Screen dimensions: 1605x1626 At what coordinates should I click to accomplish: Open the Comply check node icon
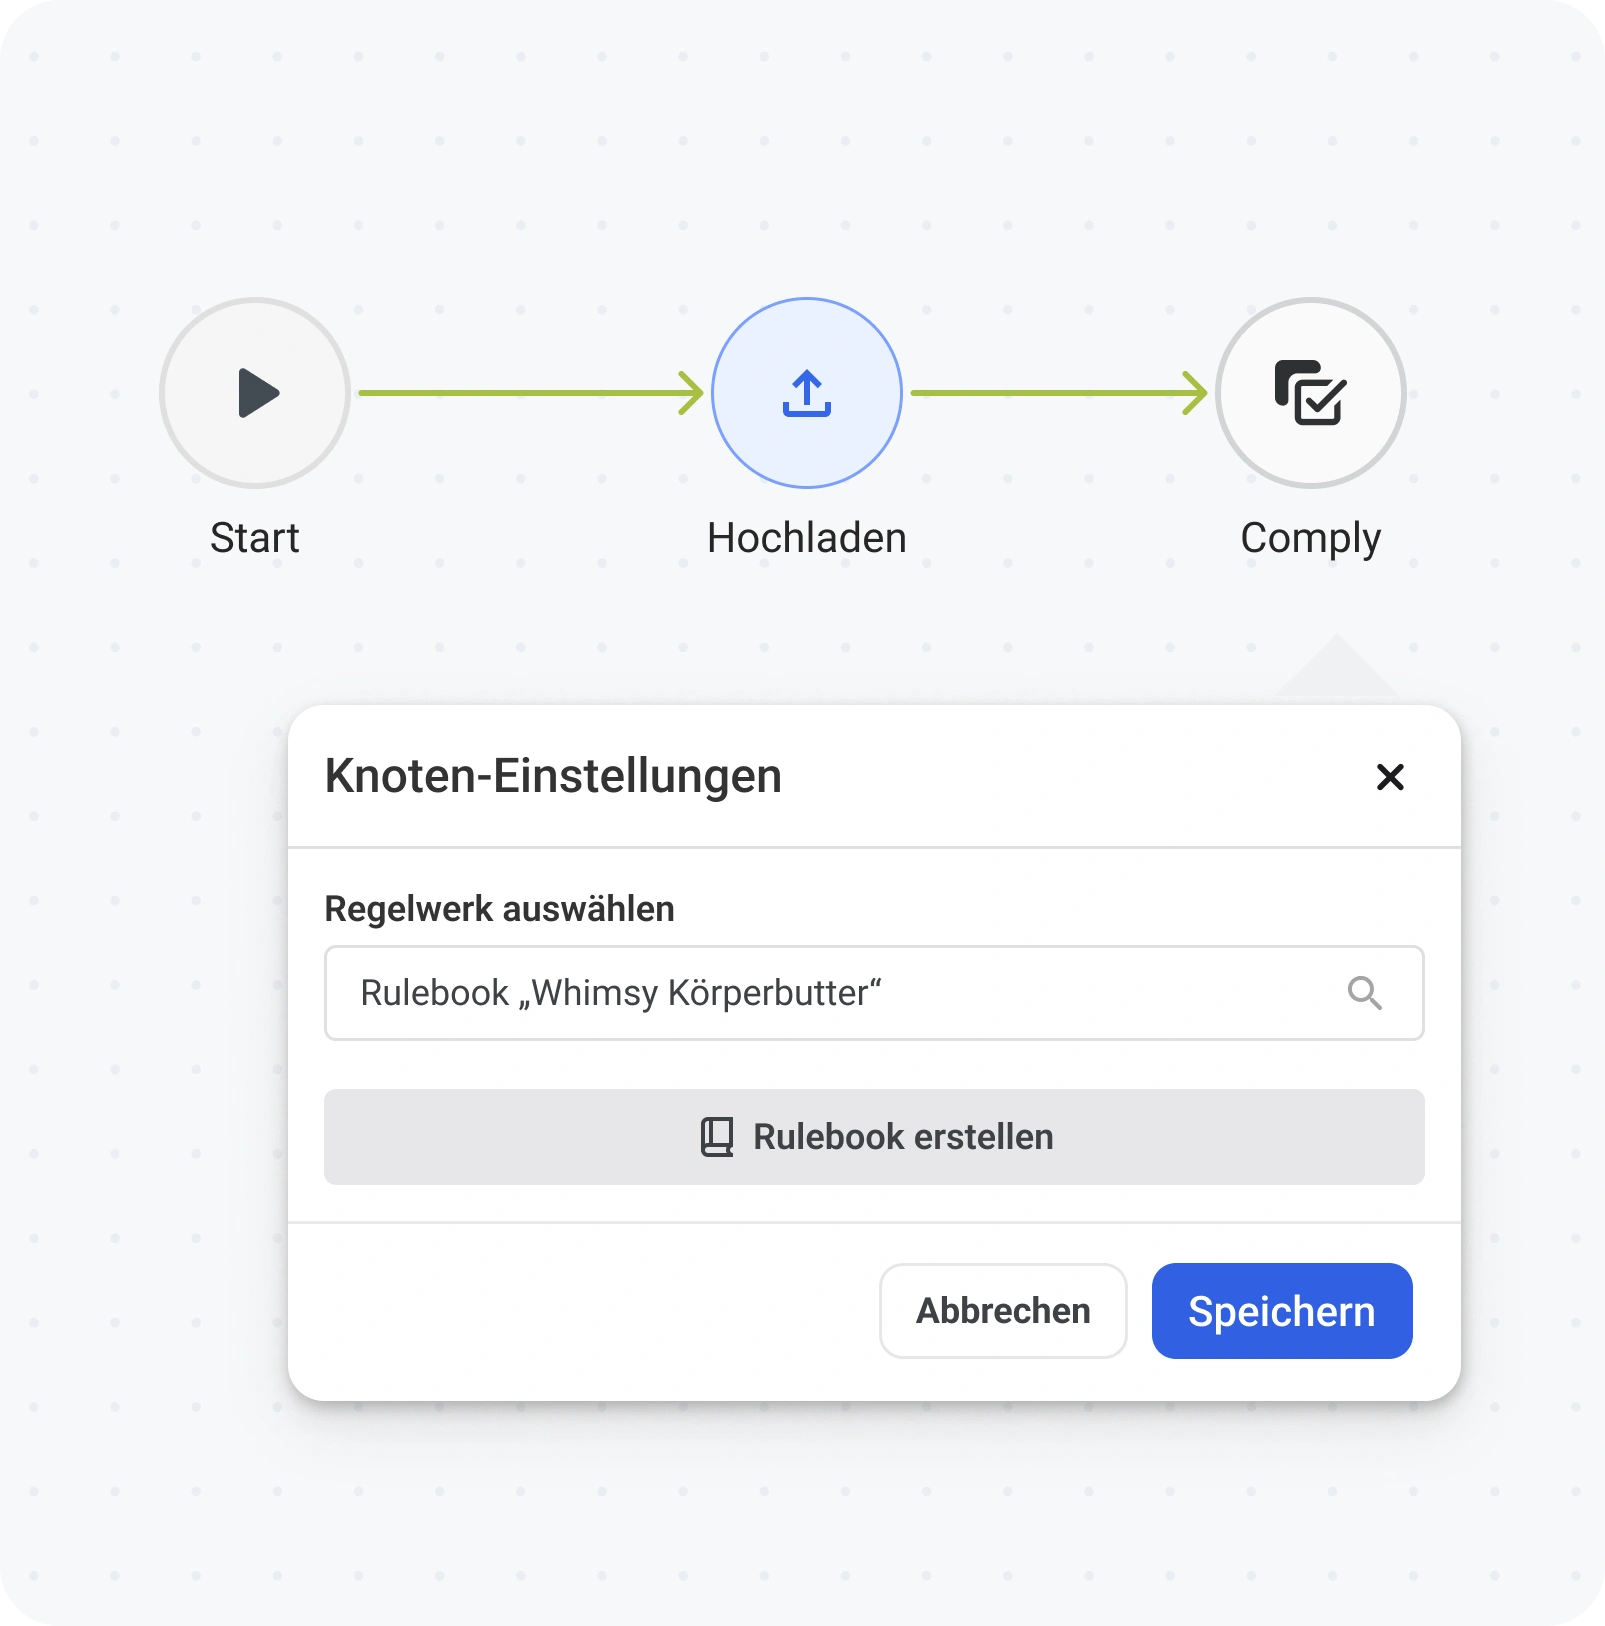1310,393
